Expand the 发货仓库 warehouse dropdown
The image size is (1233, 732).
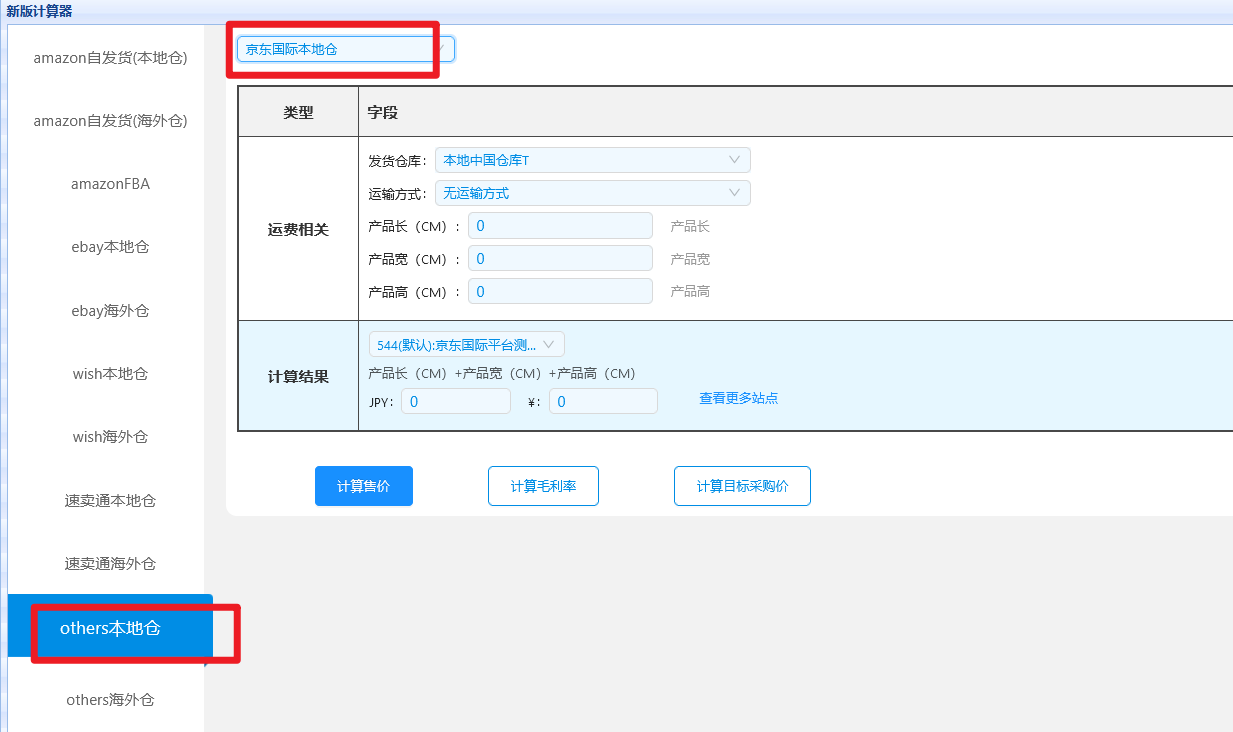(x=592, y=160)
